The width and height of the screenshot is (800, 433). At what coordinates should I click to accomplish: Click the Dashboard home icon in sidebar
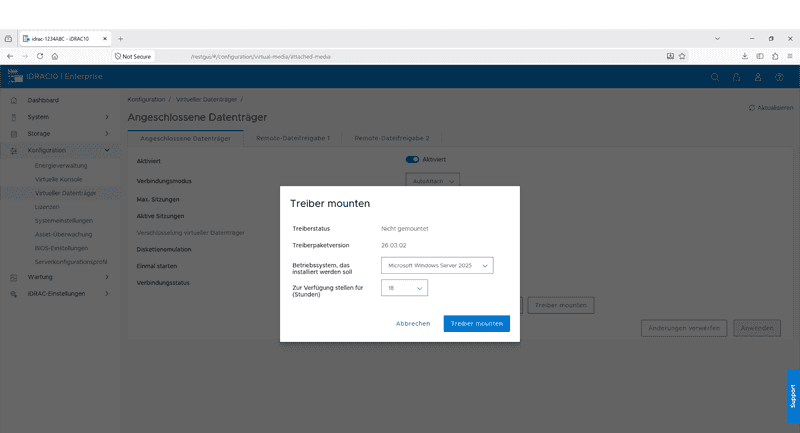[14, 100]
